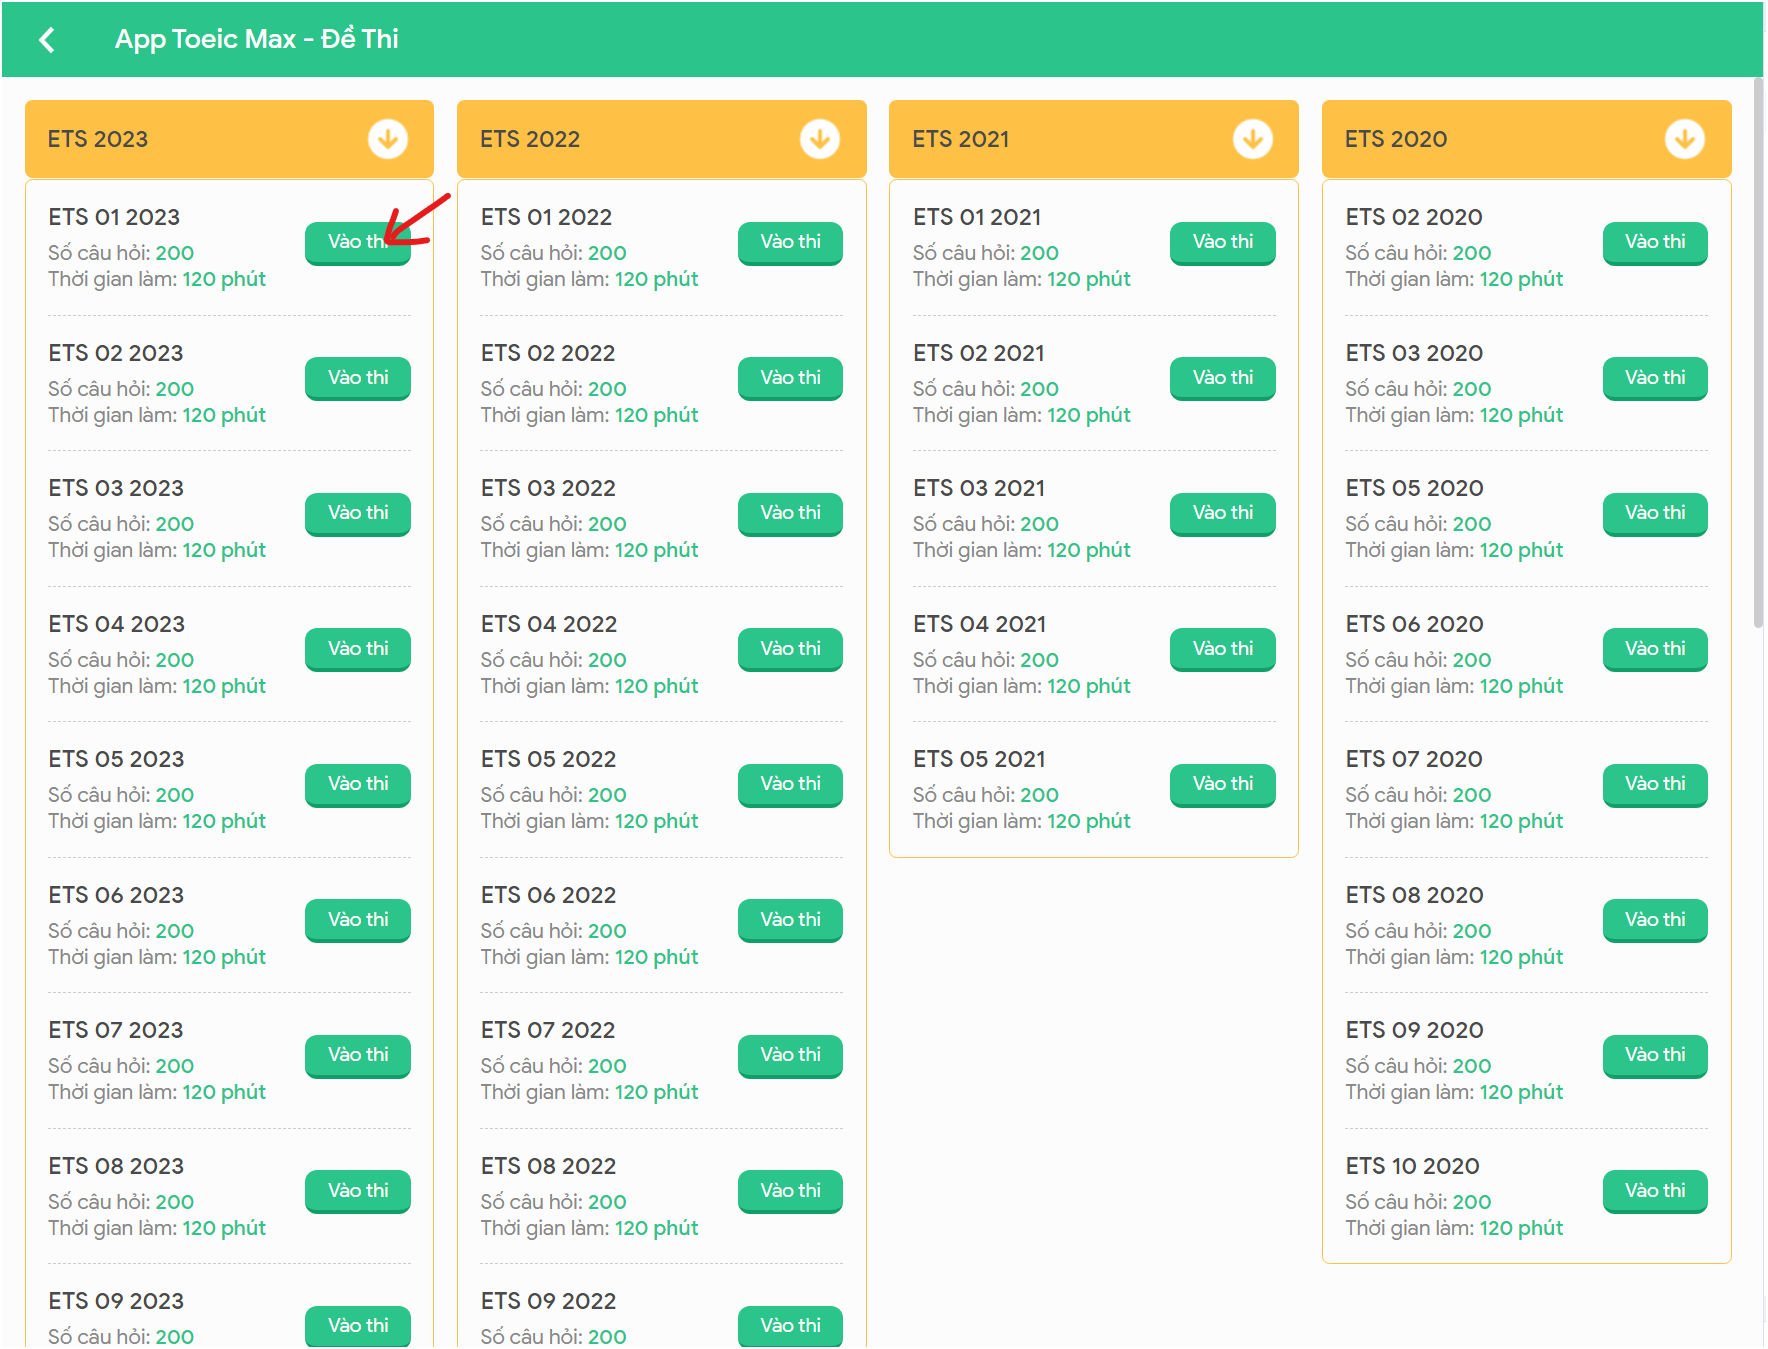Enter the ETS 05 2023 test
This screenshot has width=1768, height=1349.
click(357, 784)
